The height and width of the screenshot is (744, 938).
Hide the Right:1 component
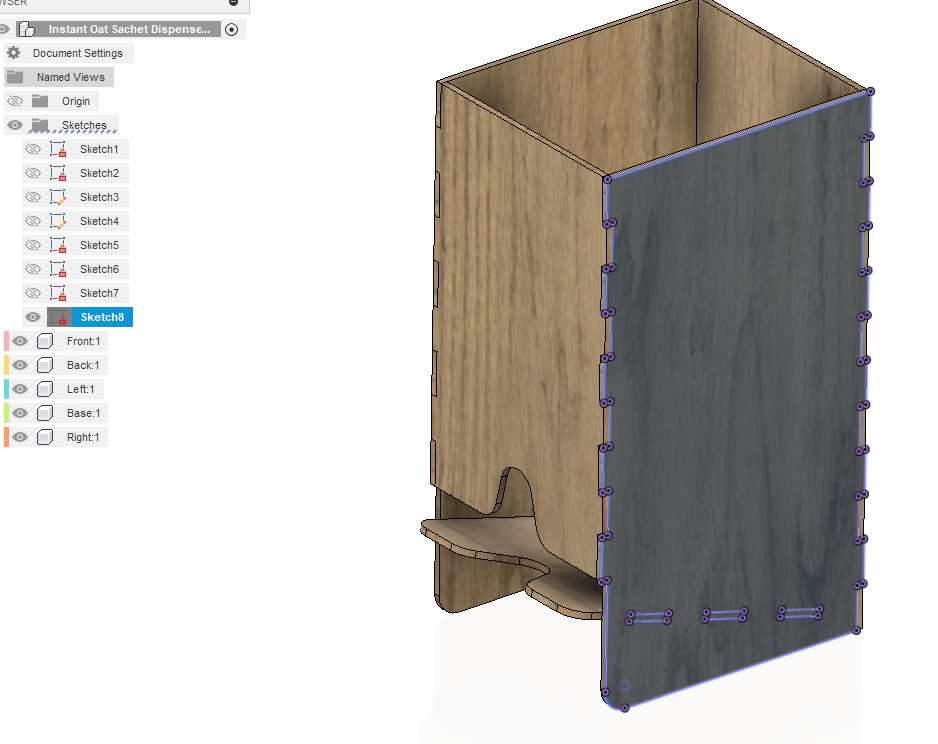20,437
